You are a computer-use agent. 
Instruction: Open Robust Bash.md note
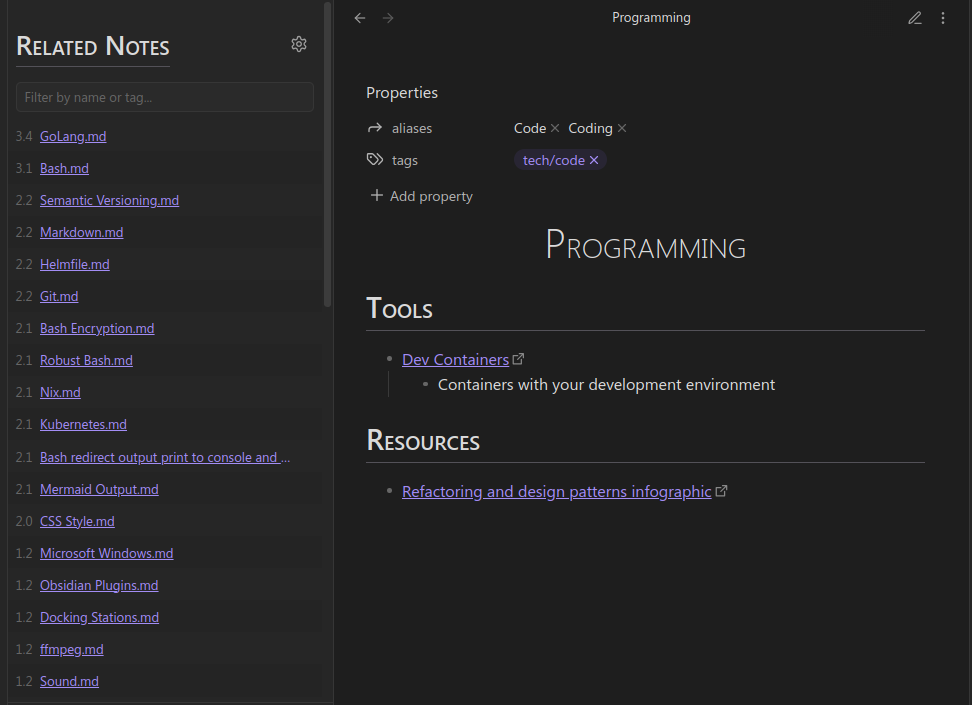[86, 360]
